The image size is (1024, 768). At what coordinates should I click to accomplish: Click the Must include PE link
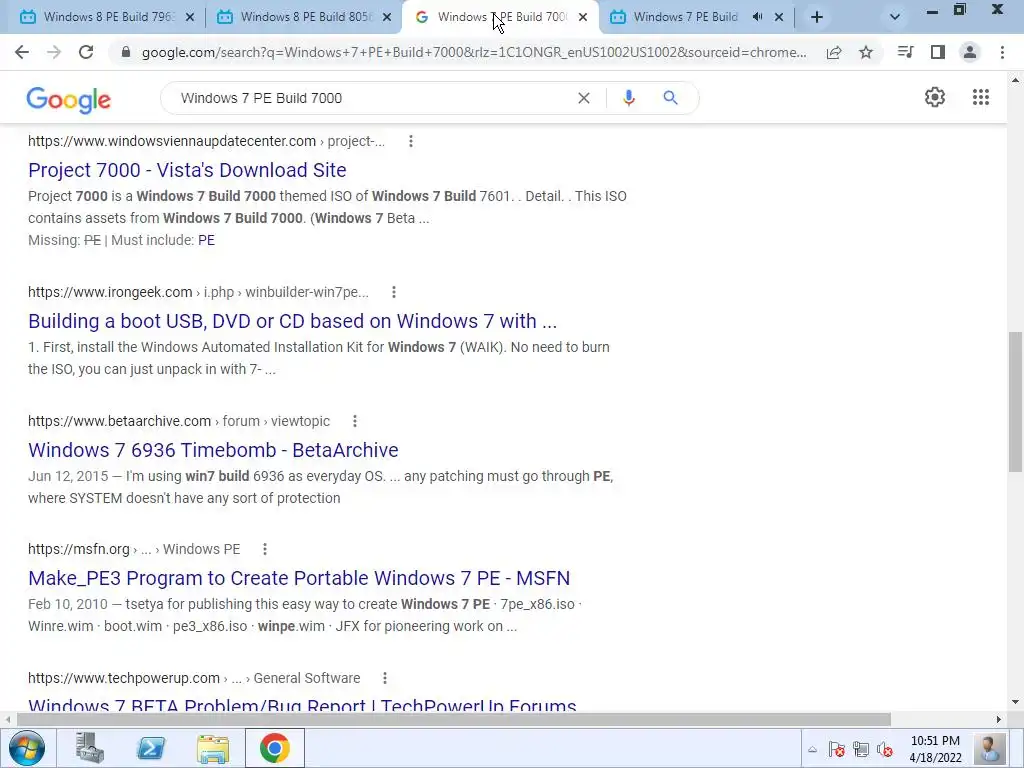[x=206, y=240]
